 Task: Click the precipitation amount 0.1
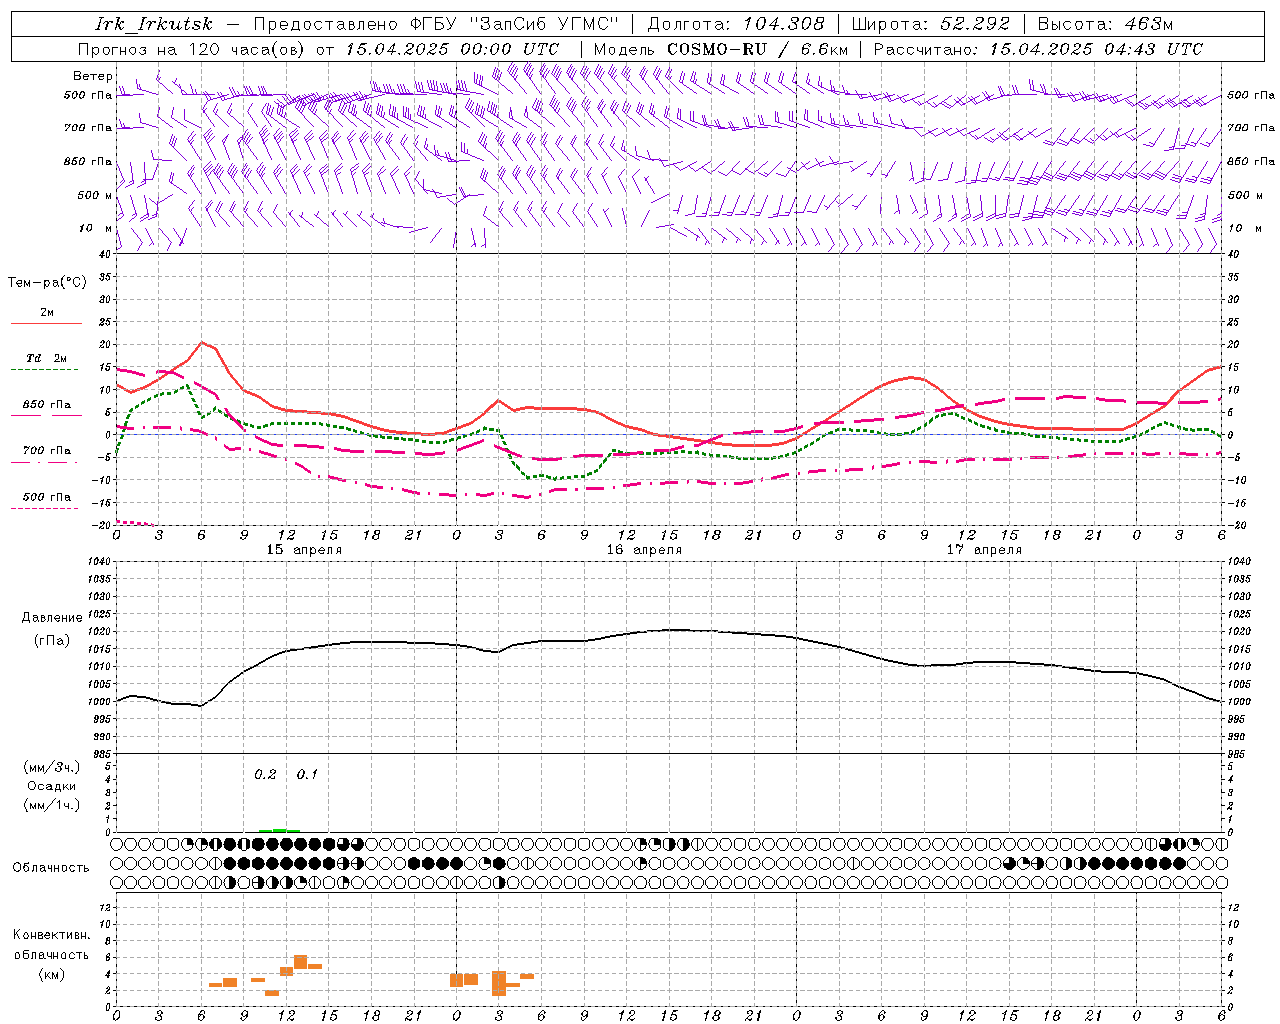click(x=307, y=775)
